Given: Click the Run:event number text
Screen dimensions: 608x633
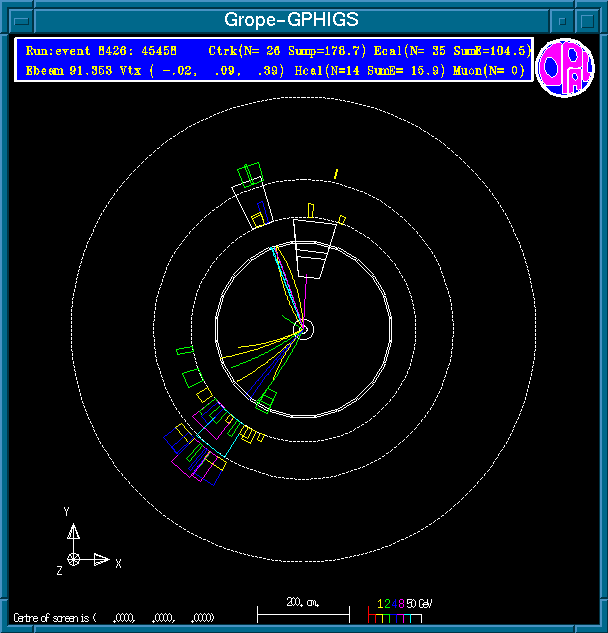Looking at the screenshot, I should point(102,50).
